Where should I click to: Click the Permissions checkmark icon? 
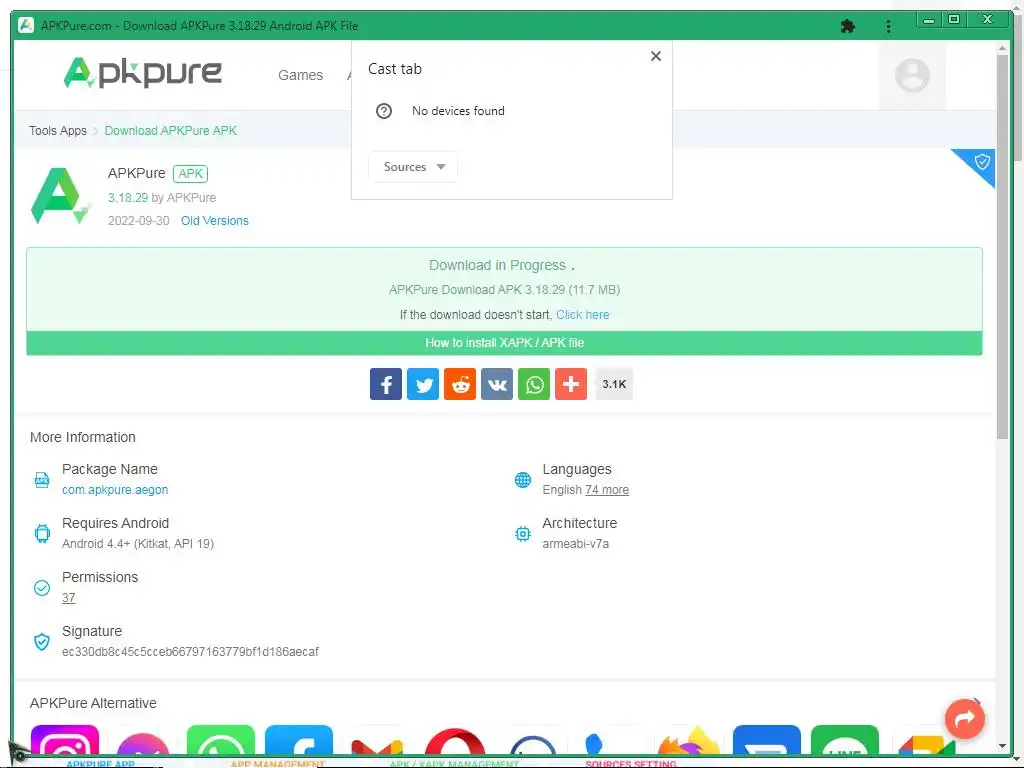click(42, 588)
